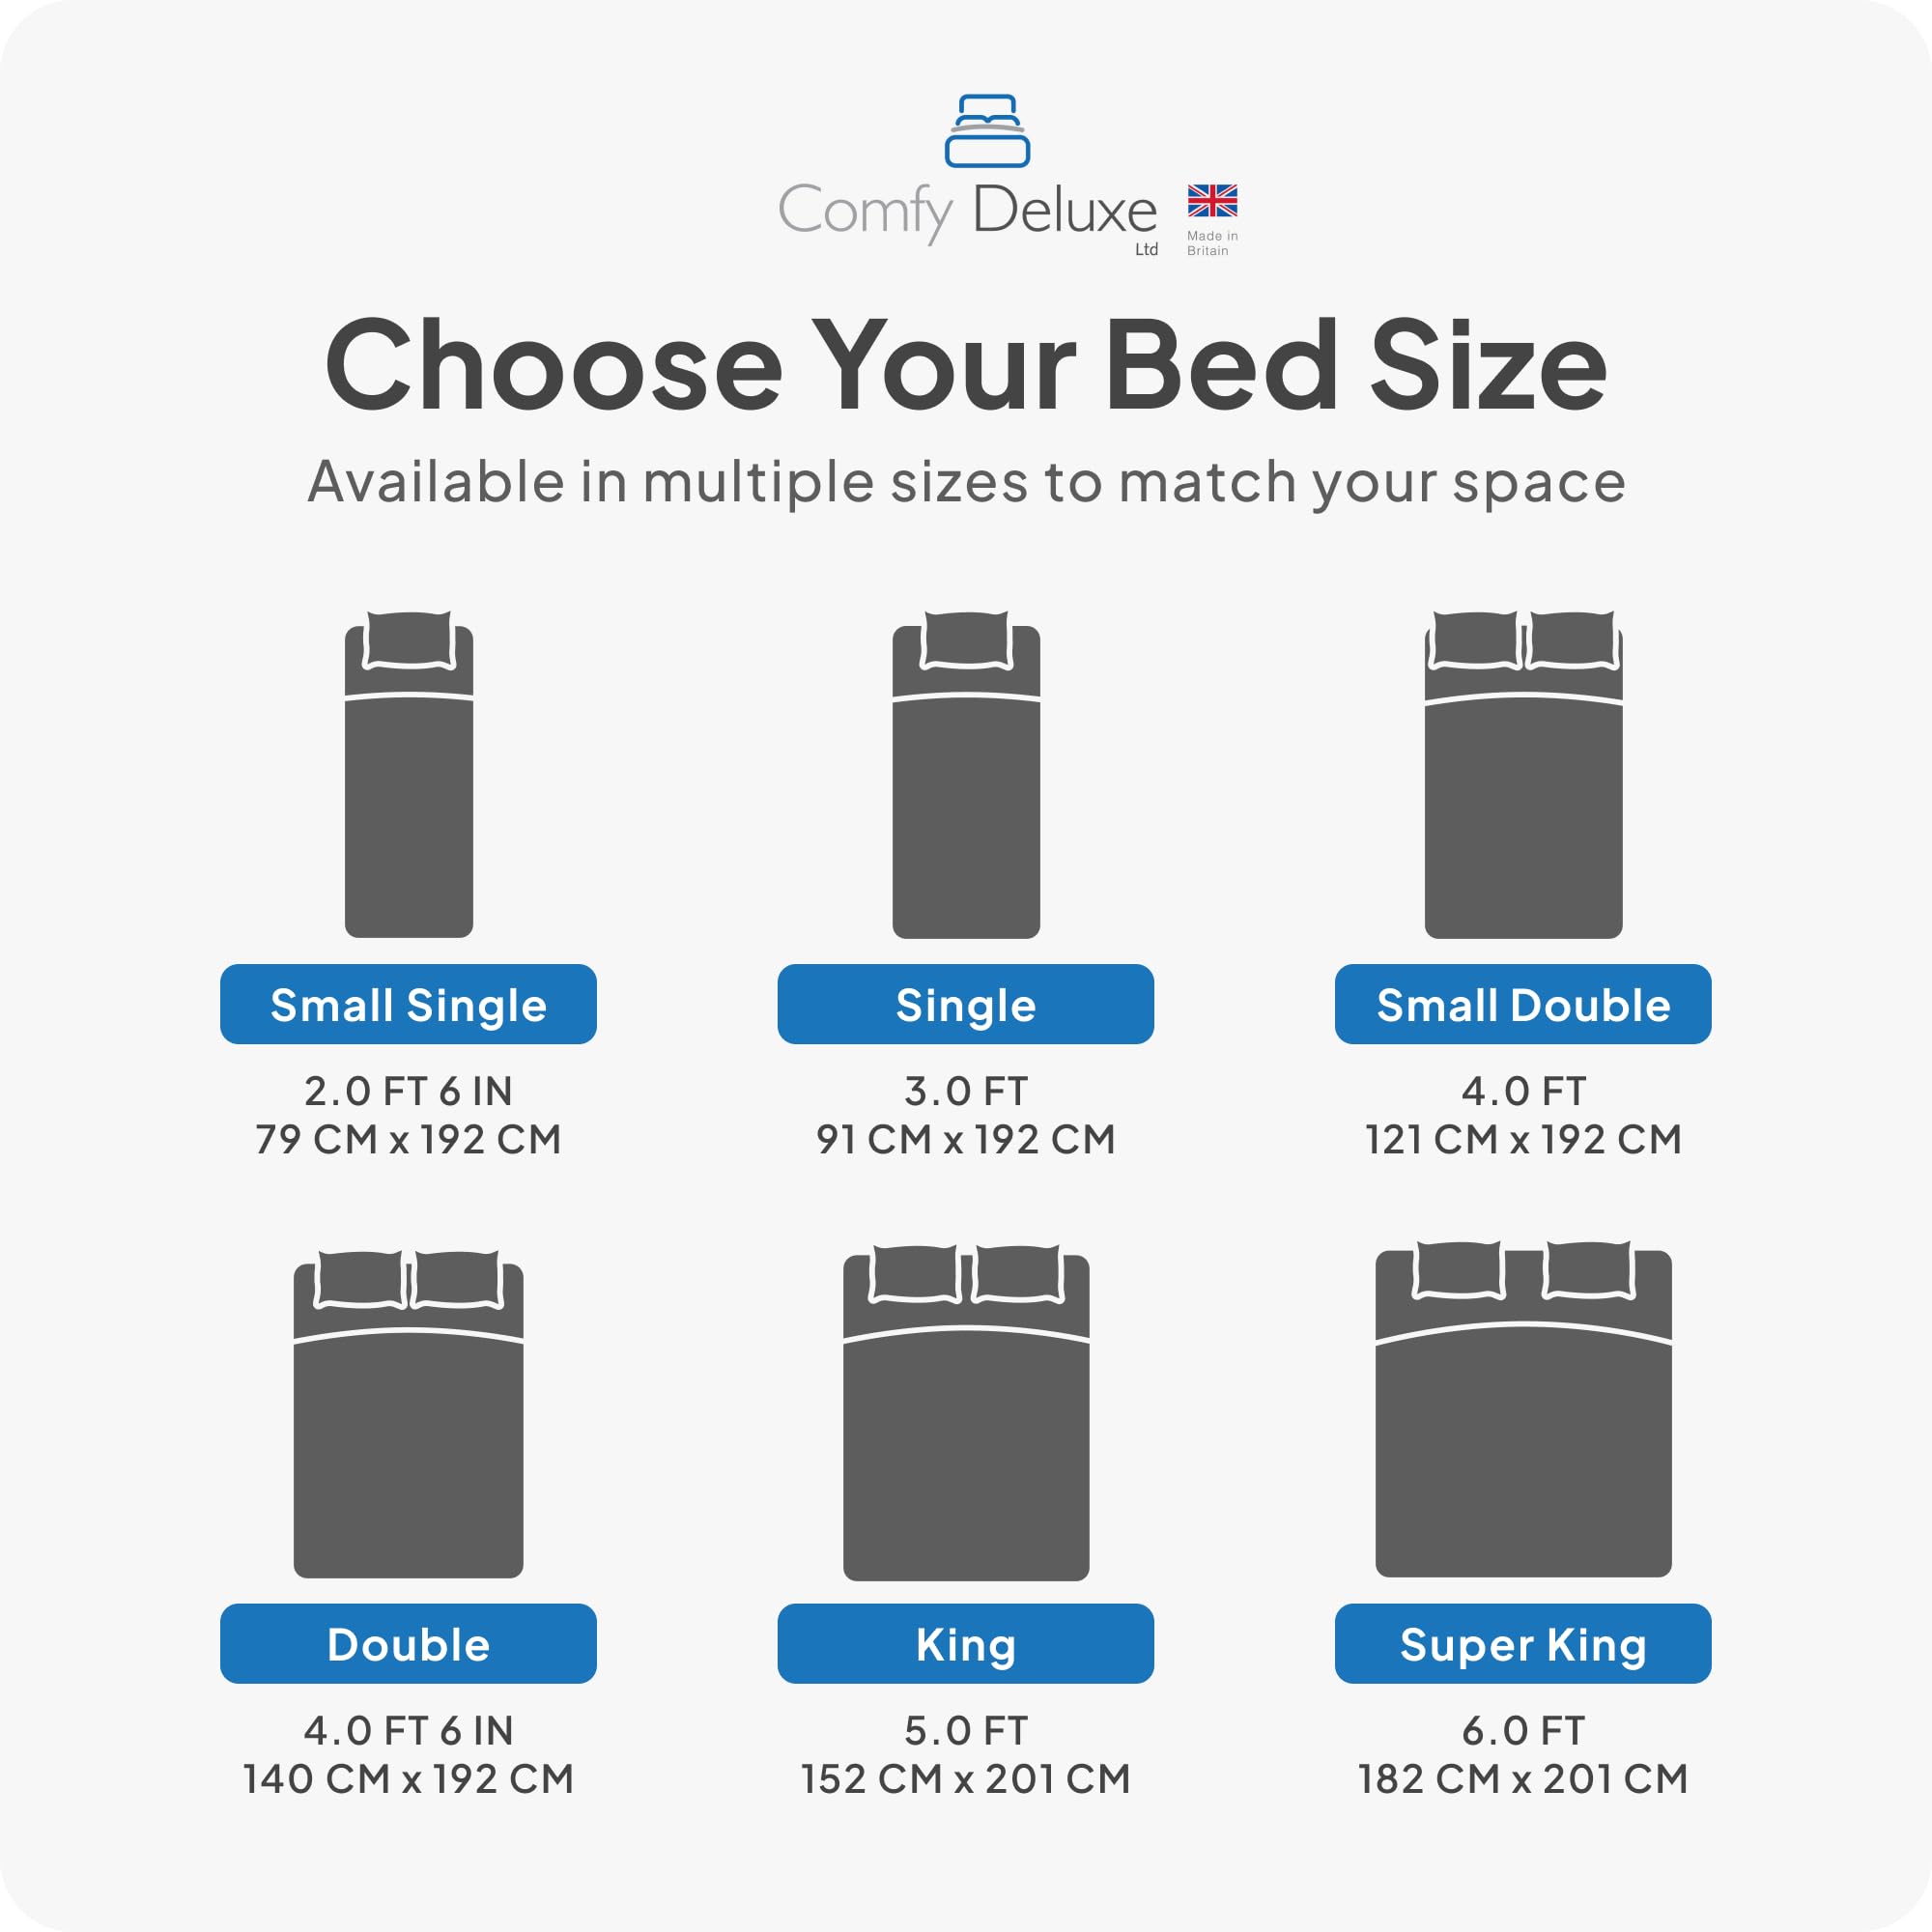Select the Single bed illustration
Image resolution: width=1932 pixels, height=1932 pixels.
coord(966,774)
